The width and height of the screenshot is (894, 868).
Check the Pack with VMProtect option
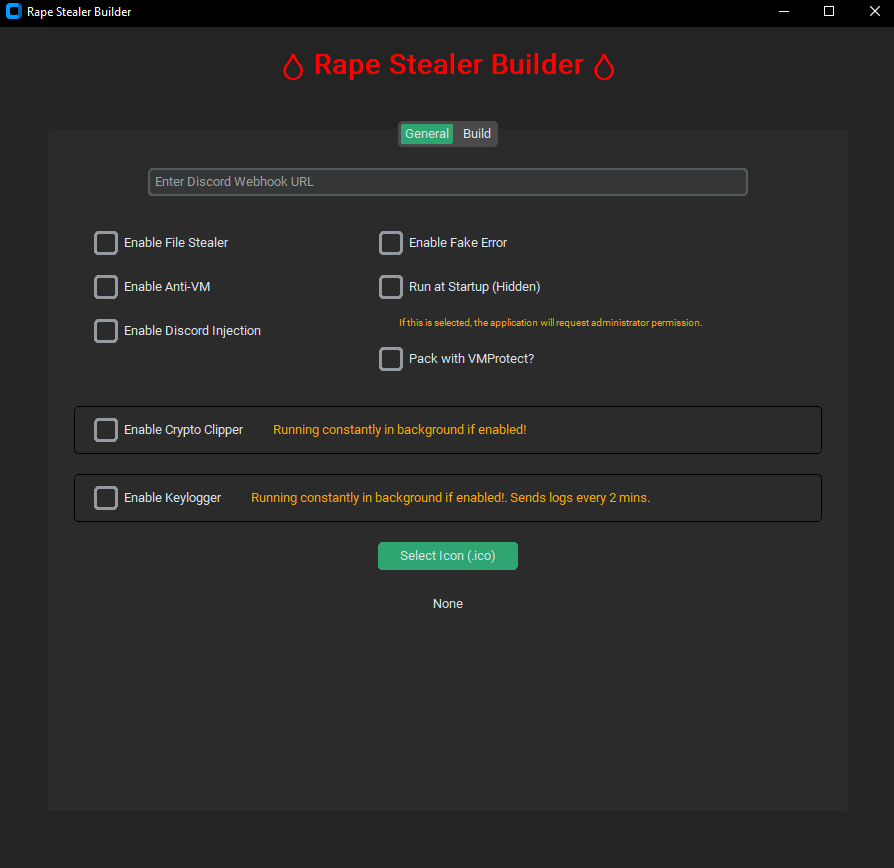click(x=391, y=359)
